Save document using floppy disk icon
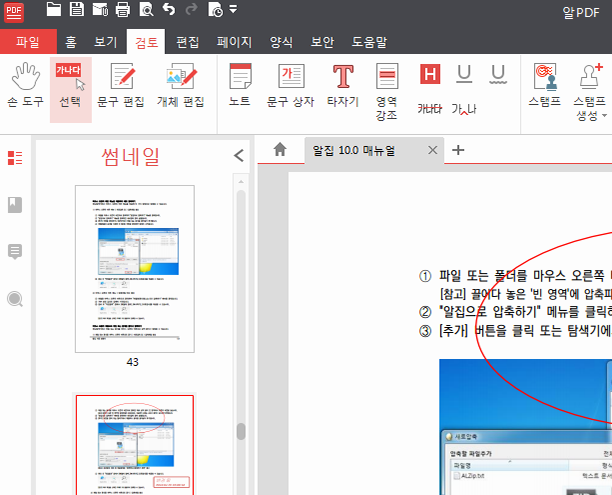 coord(77,9)
